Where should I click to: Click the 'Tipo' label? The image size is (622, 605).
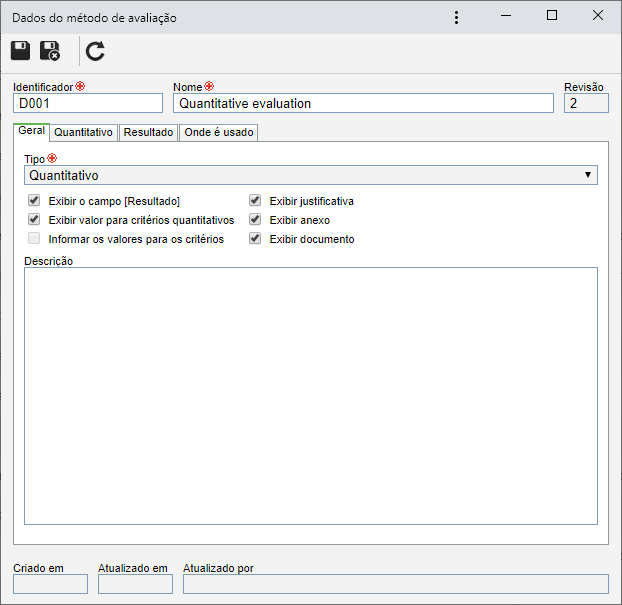coord(35,159)
